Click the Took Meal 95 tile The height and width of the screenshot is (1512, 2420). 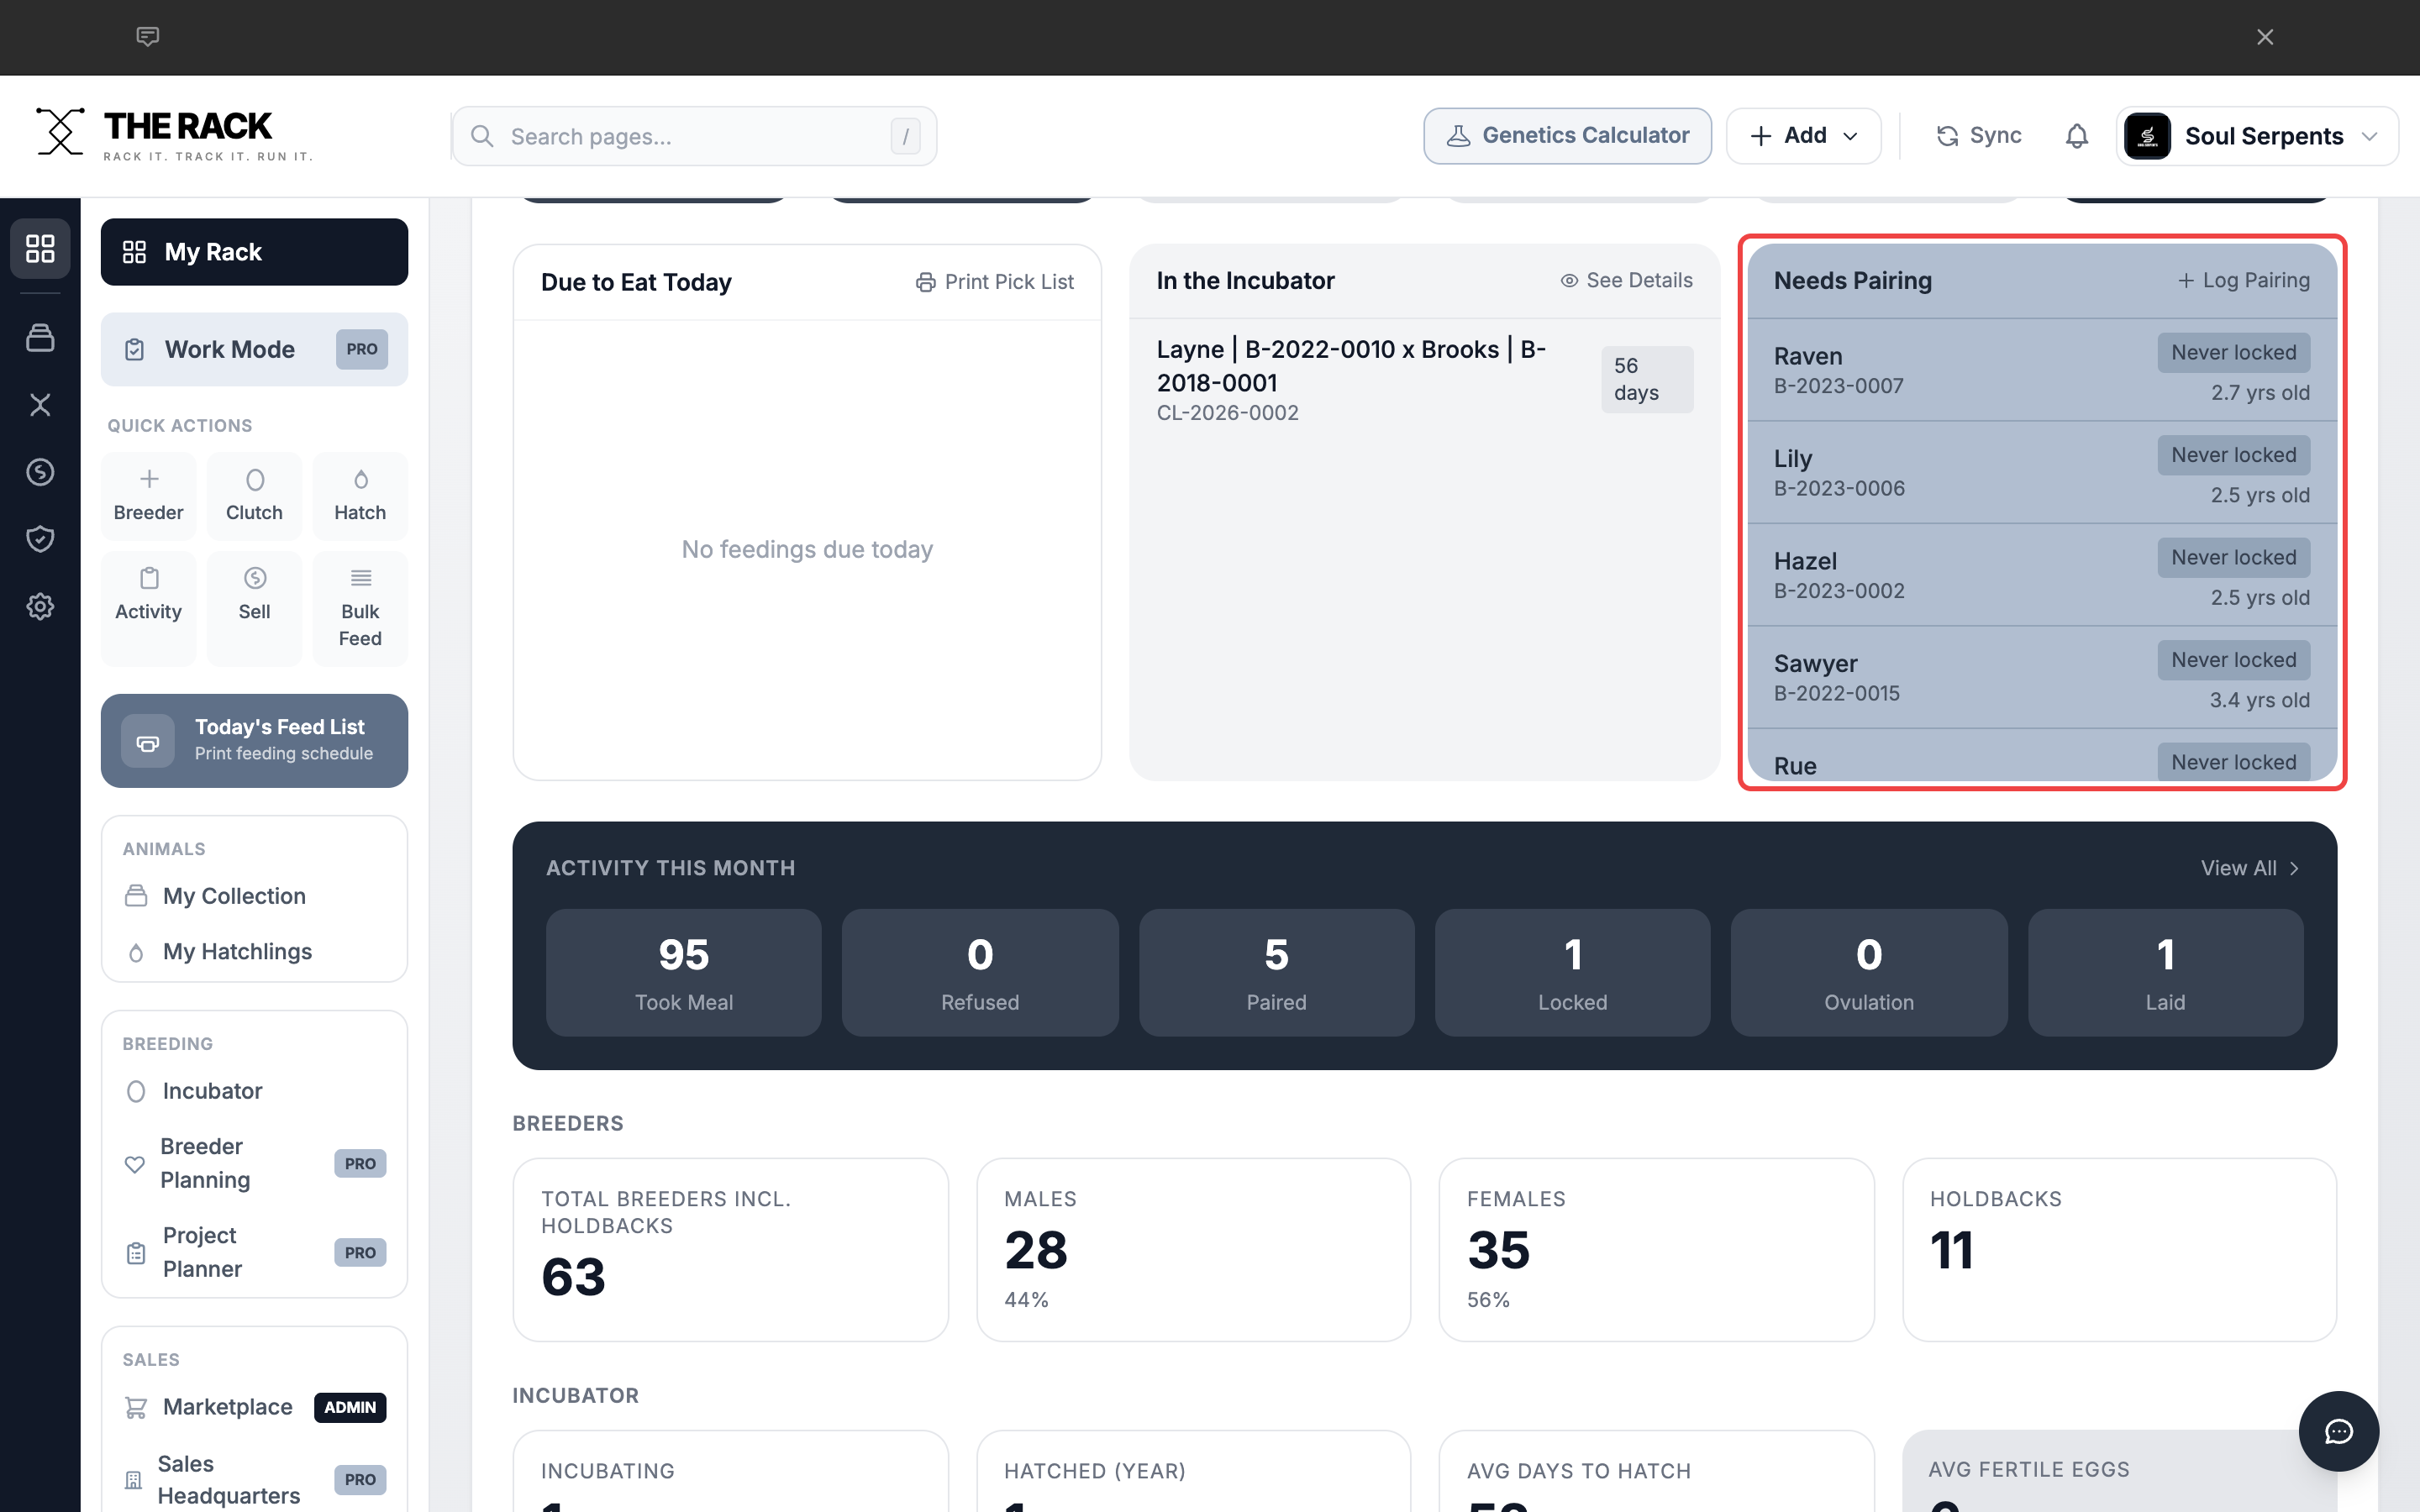684,973
